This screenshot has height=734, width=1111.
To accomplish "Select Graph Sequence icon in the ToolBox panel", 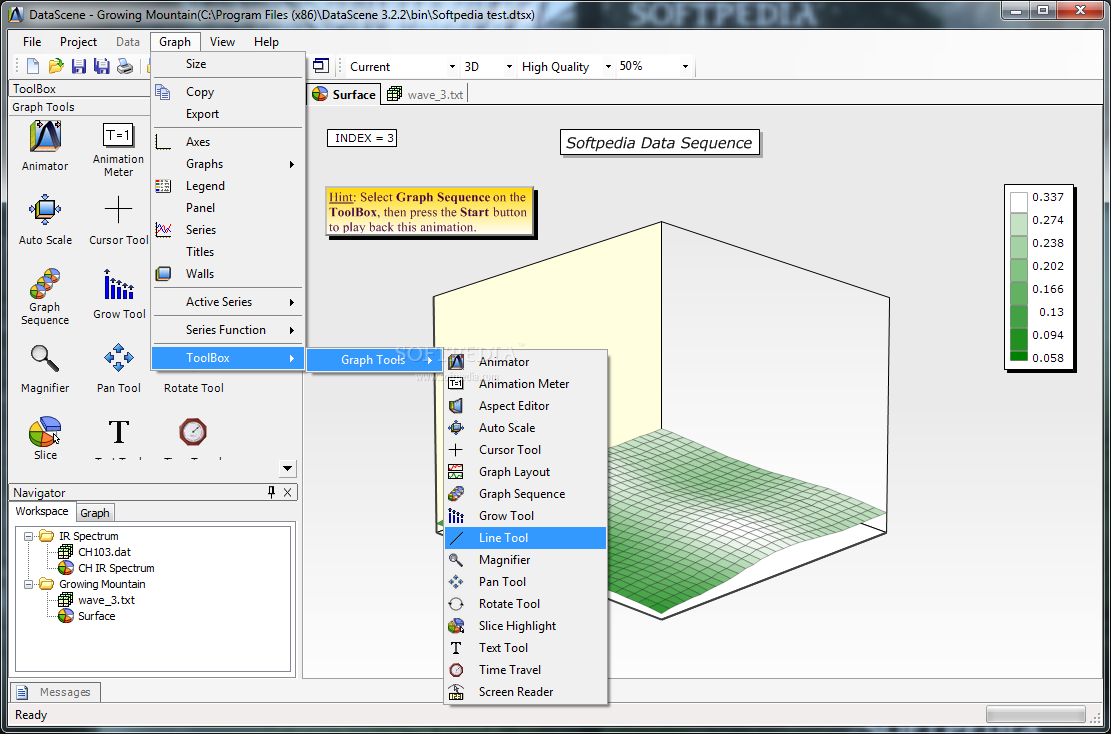I will 45,283.
